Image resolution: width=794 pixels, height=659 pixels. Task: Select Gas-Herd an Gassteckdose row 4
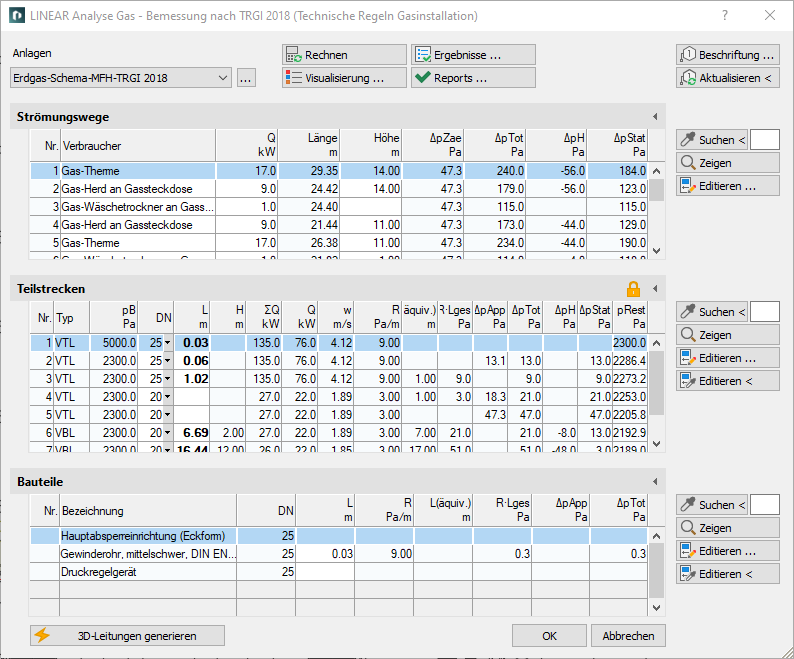coord(339,225)
